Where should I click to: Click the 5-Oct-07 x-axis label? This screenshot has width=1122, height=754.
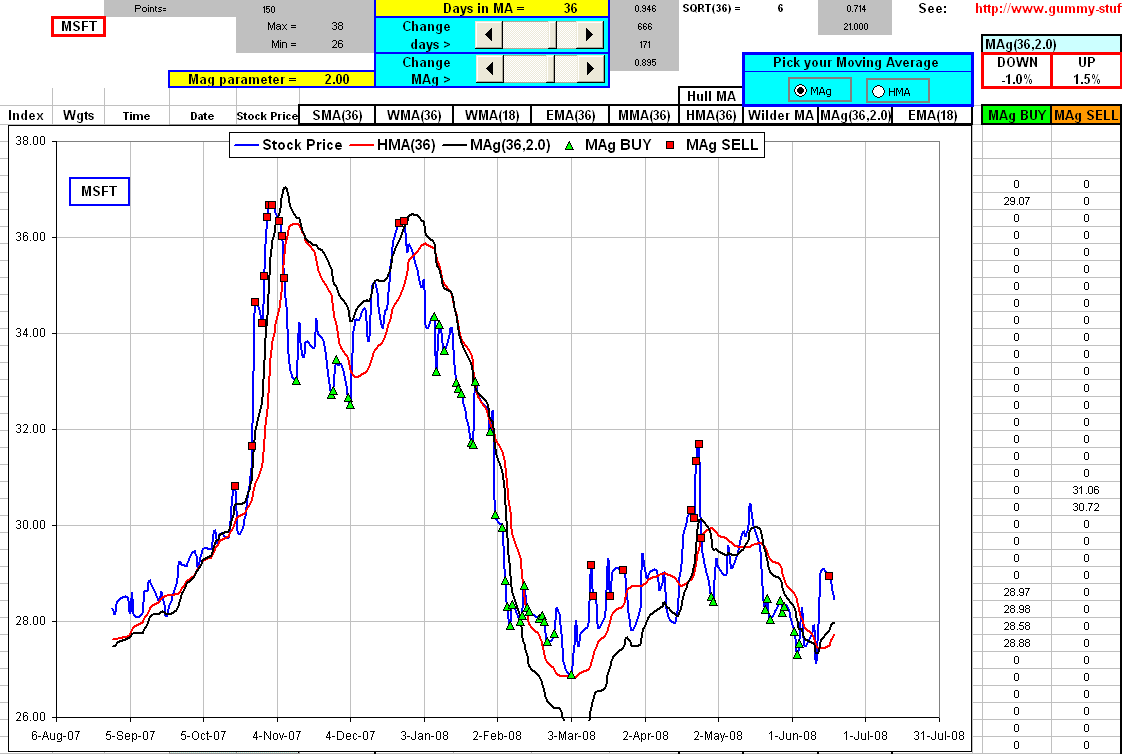click(203, 735)
